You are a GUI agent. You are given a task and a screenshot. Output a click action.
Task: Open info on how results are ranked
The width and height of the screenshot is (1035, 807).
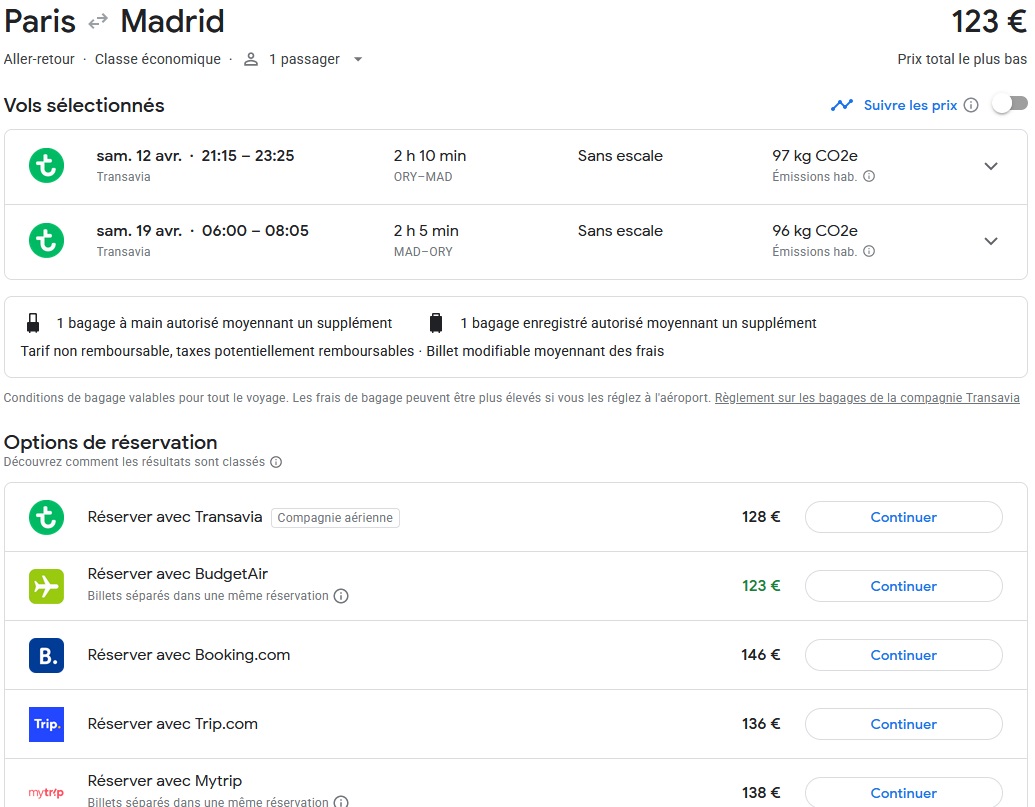[x=276, y=462]
